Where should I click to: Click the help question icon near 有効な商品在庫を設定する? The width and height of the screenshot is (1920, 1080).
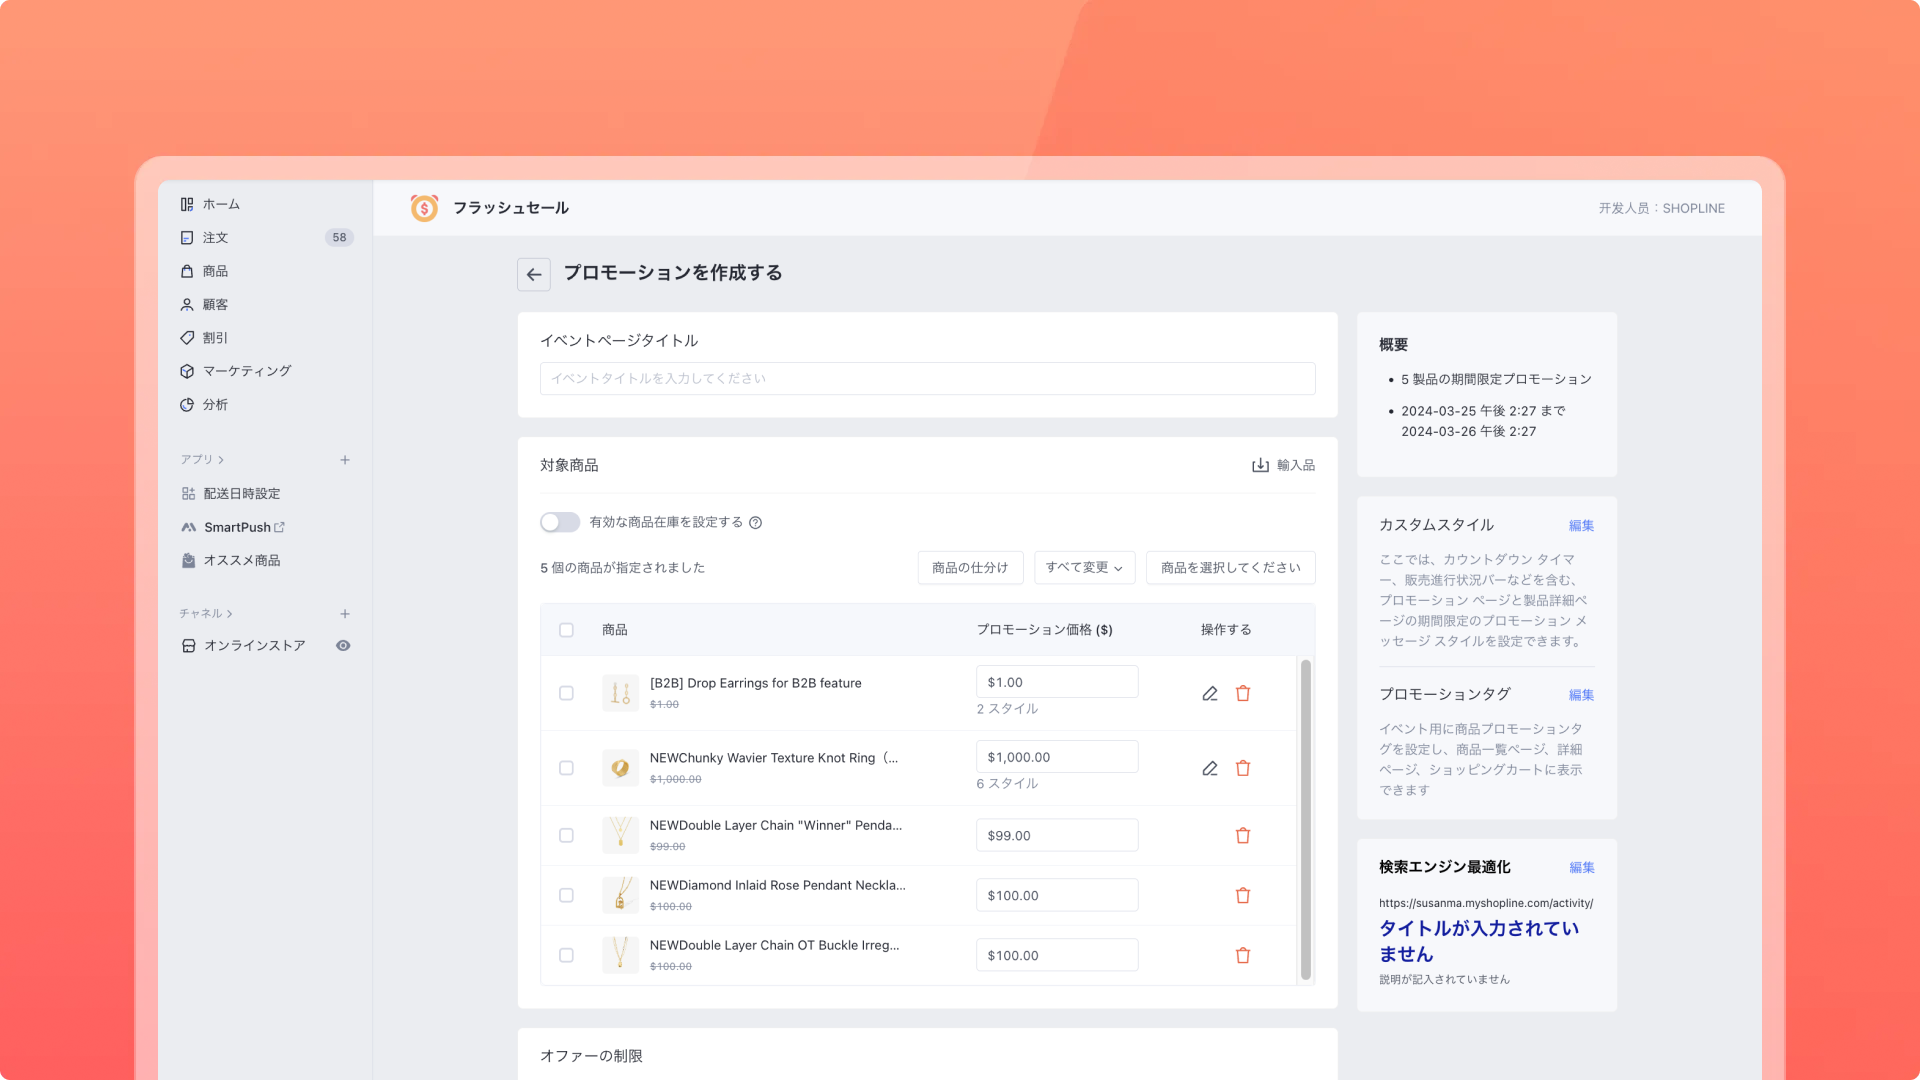[756, 522]
